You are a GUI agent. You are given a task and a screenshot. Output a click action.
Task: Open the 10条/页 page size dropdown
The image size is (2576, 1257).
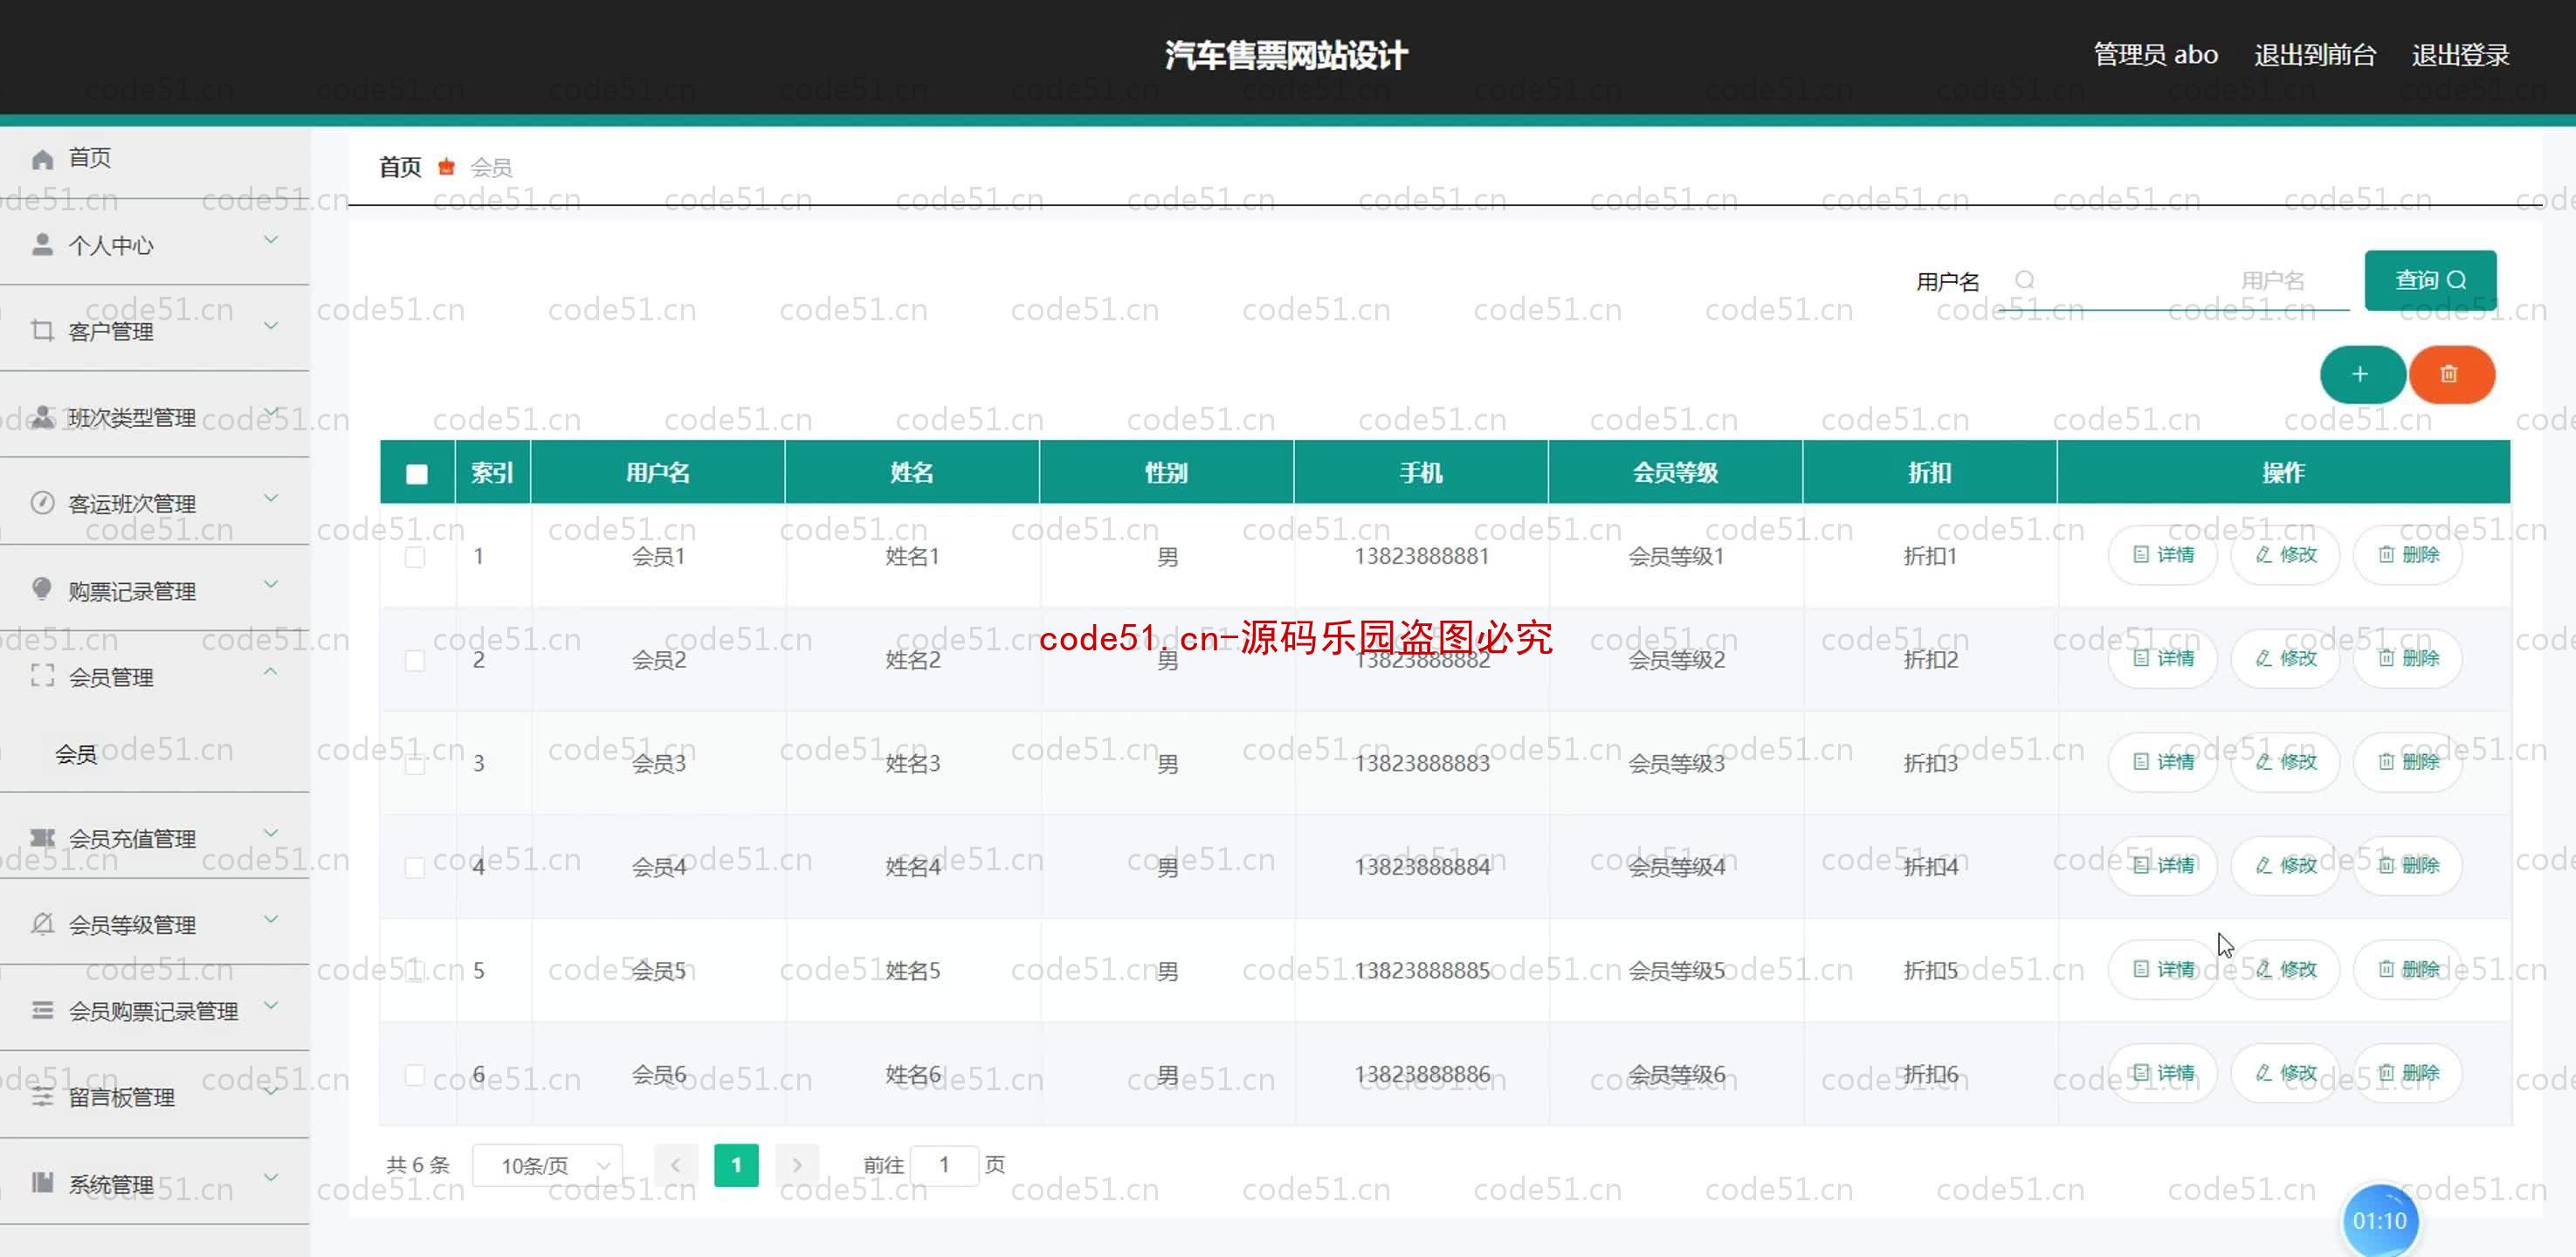[548, 1165]
